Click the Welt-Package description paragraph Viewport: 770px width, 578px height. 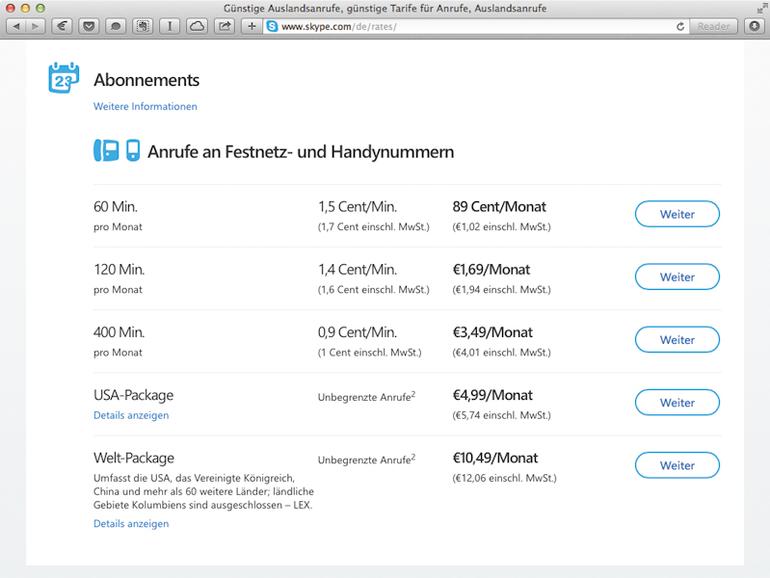coord(203,492)
